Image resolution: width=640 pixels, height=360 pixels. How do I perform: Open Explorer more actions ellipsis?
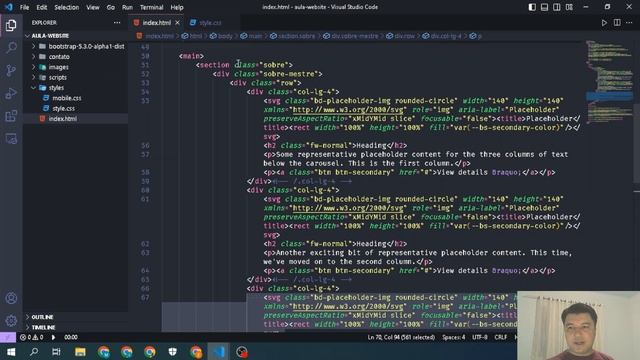tap(117, 23)
